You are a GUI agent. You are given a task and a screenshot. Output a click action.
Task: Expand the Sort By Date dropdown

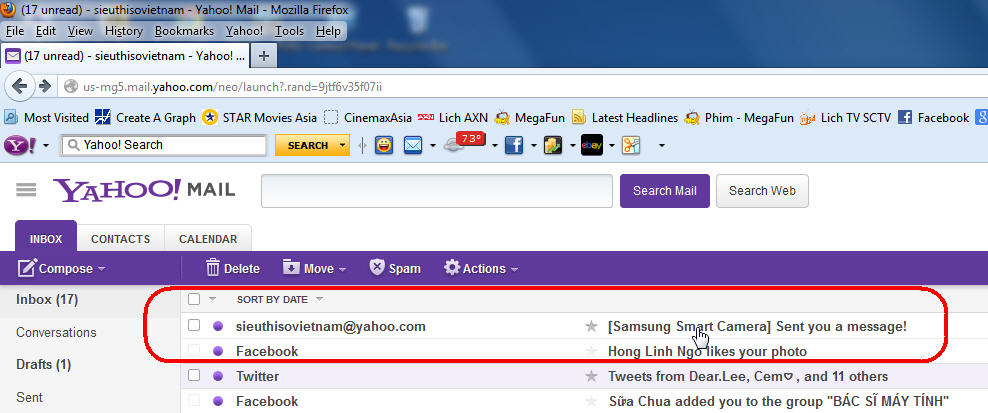tap(280, 299)
